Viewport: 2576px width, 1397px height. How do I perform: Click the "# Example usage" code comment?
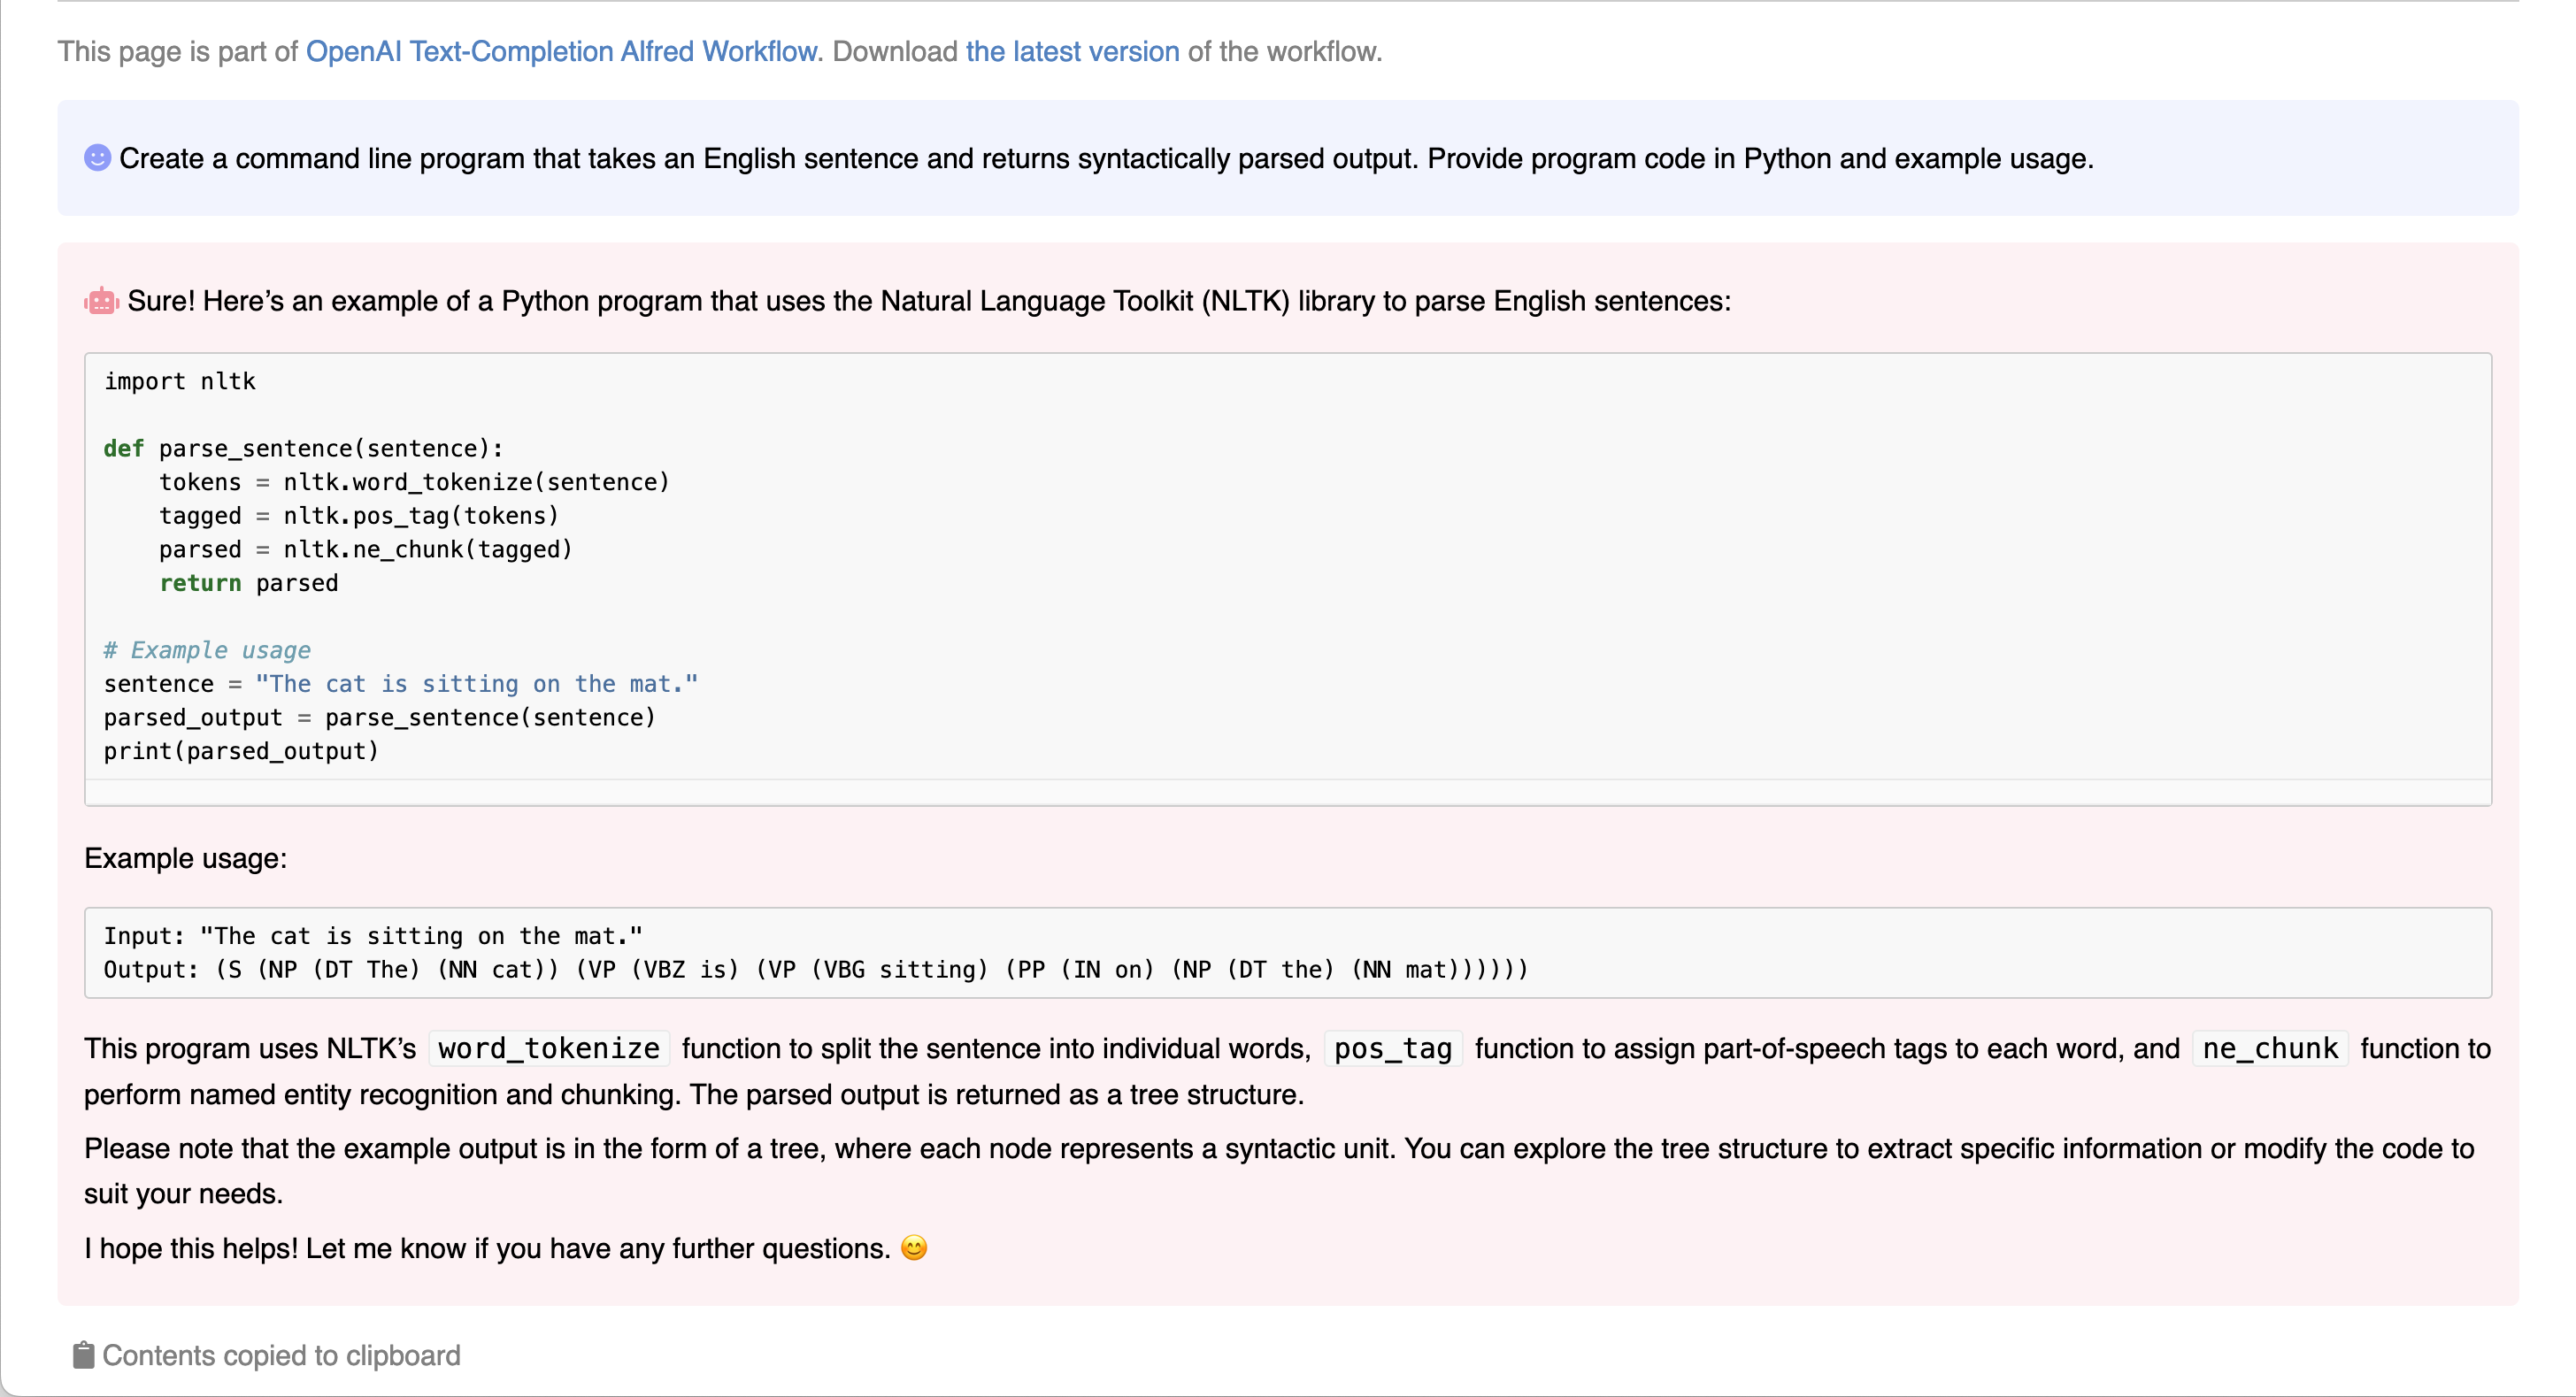click(x=207, y=650)
